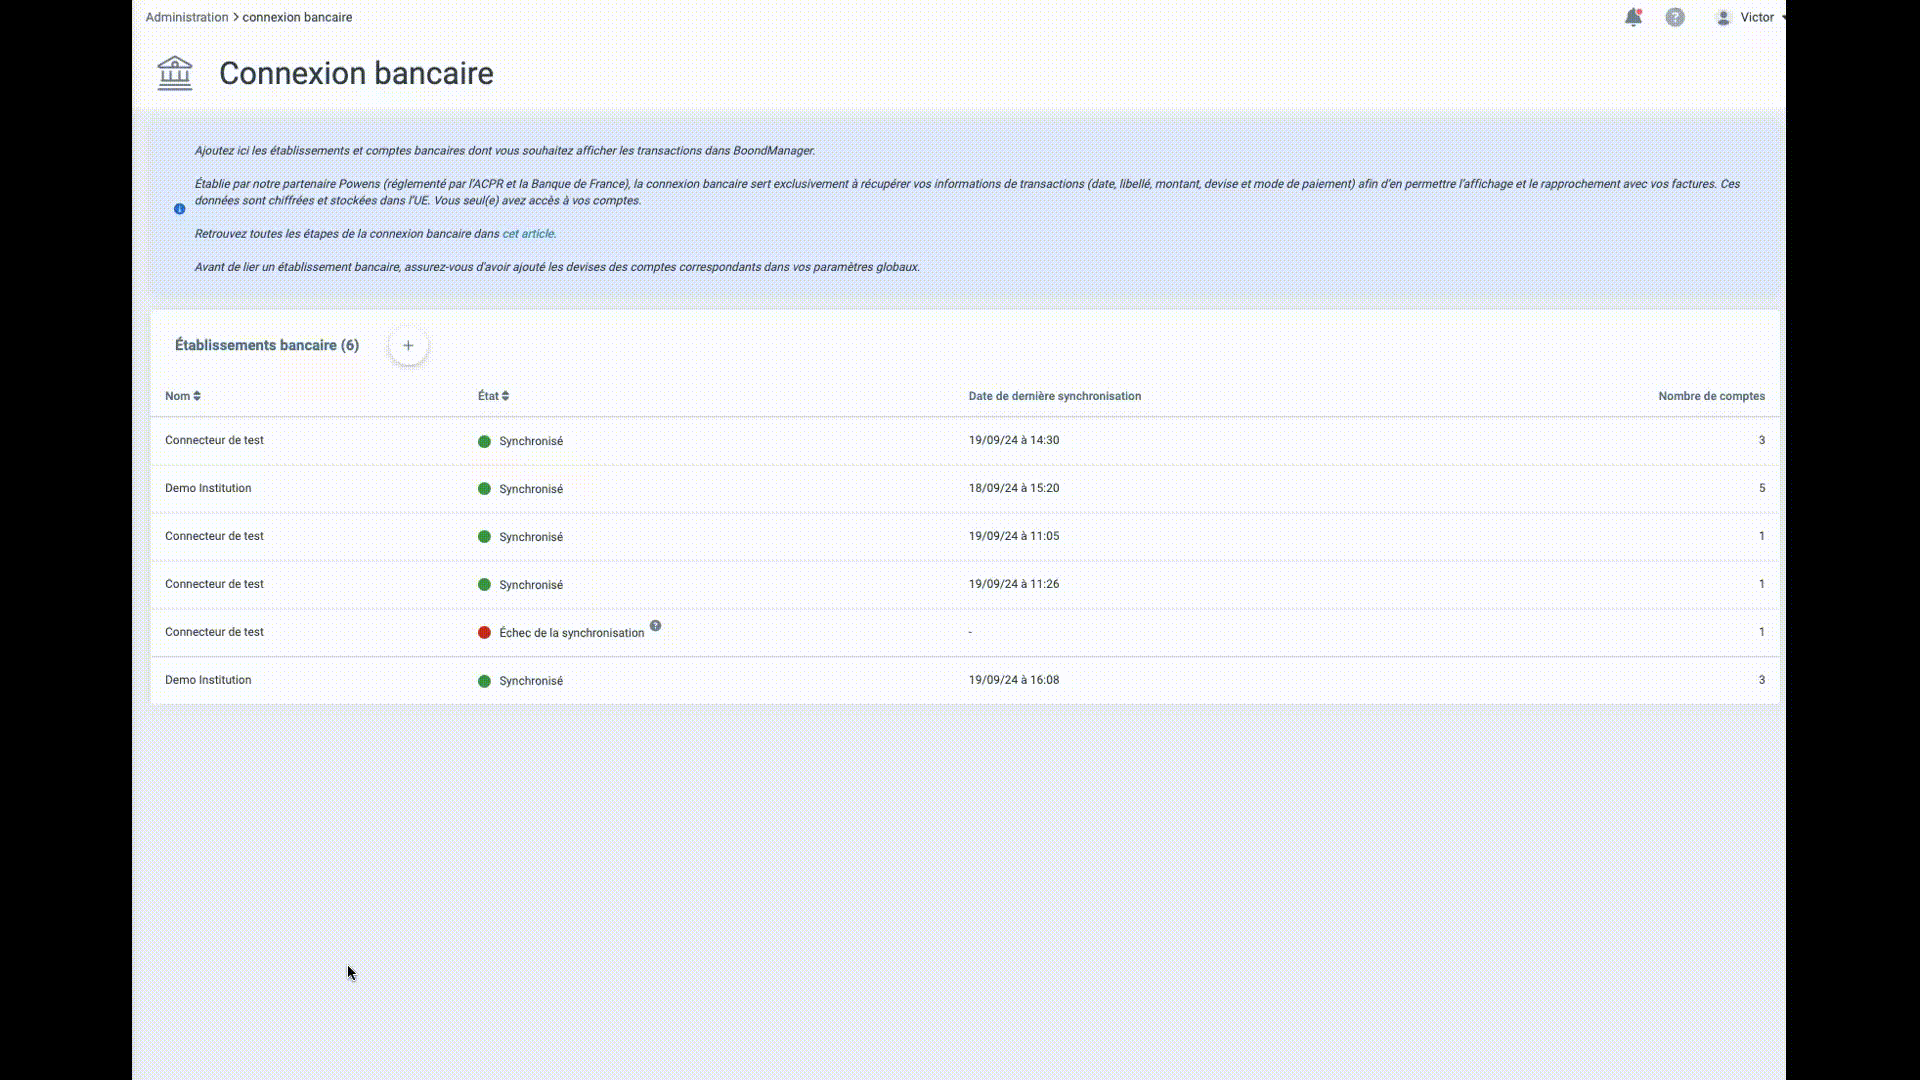Click the bank building icon
1920x1080 pixels.
coord(175,73)
